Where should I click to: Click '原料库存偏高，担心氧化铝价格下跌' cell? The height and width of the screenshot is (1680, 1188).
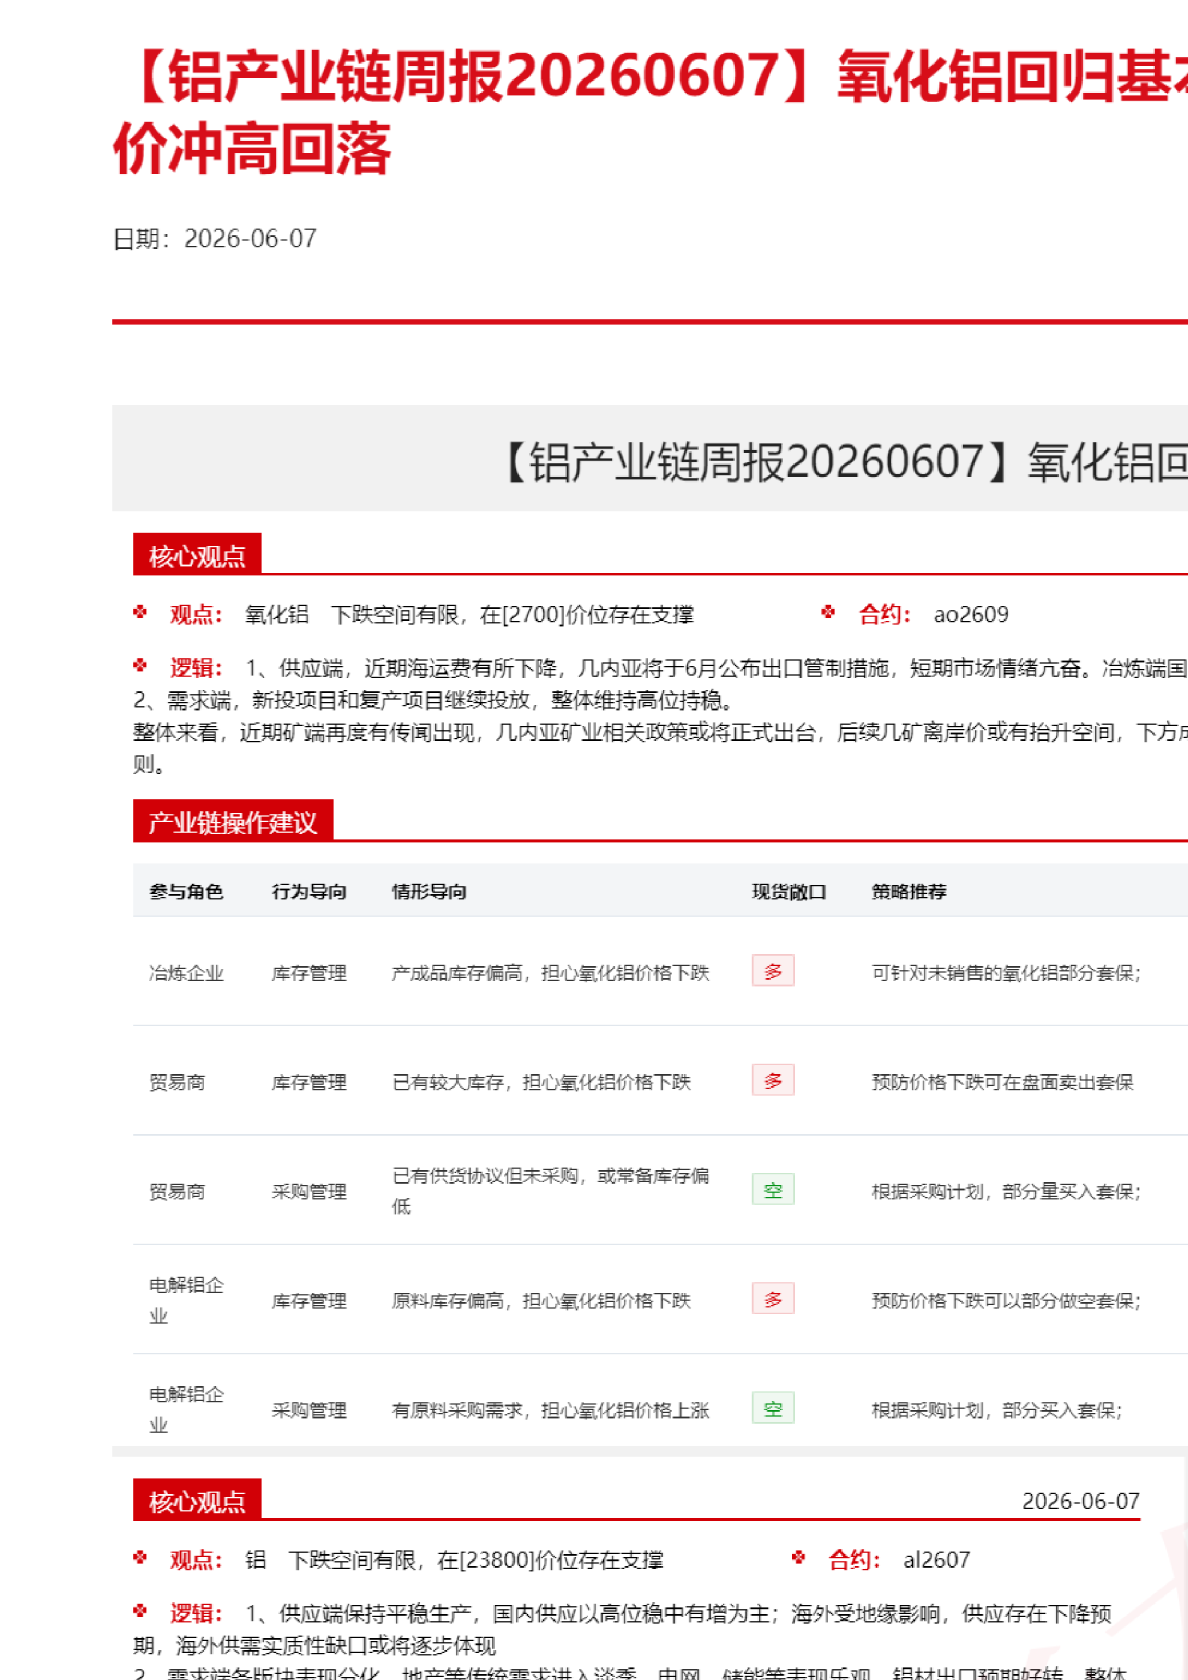(x=541, y=1301)
